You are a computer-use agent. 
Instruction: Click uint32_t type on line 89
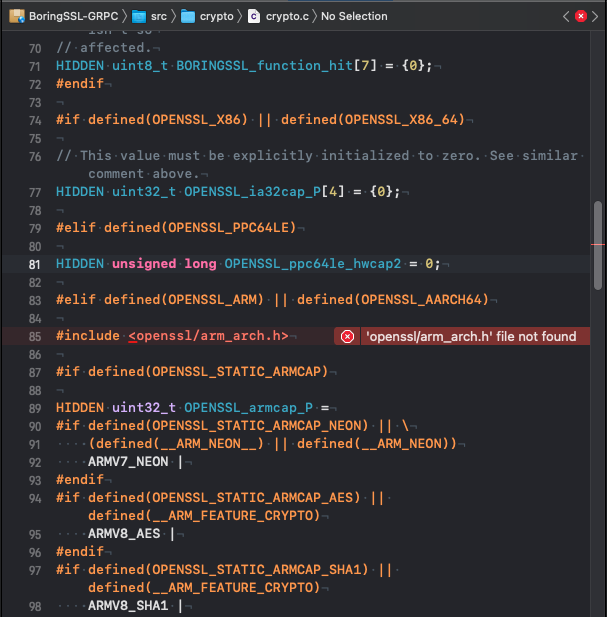pos(144,408)
